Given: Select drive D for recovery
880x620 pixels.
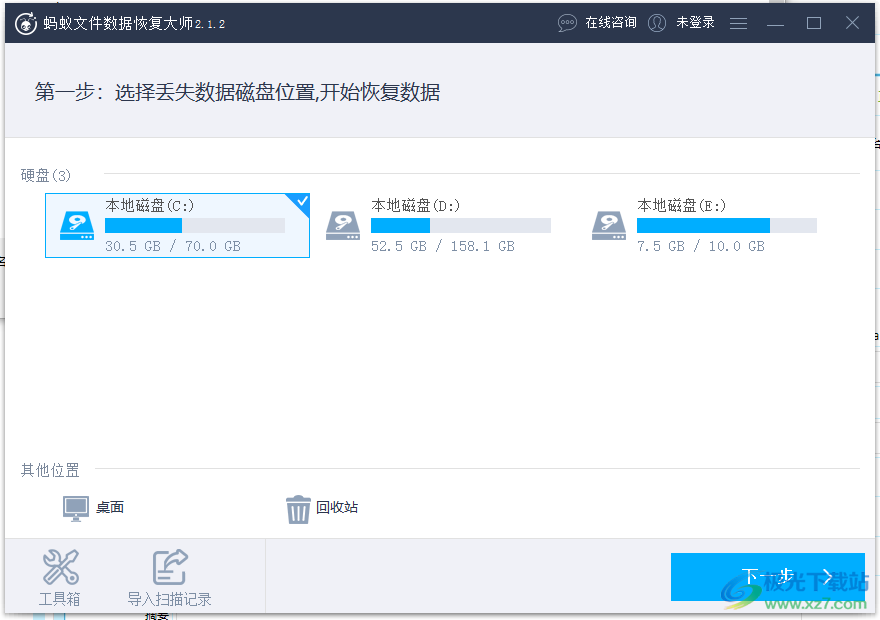Looking at the screenshot, I should pyautogui.click(x=442, y=225).
